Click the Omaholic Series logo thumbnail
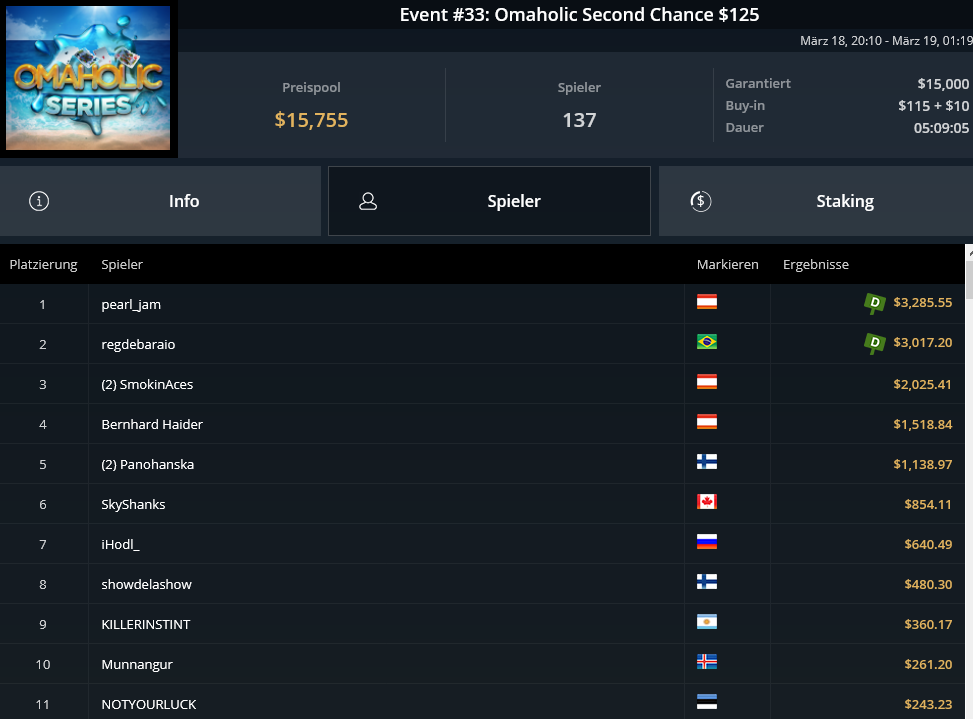The width and height of the screenshot is (973, 719). (x=88, y=78)
